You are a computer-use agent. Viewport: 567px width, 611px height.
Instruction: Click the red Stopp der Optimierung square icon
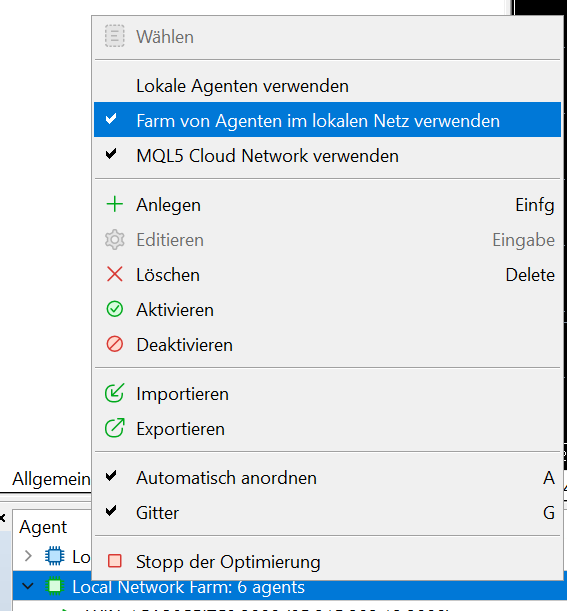click(x=115, y=561)
